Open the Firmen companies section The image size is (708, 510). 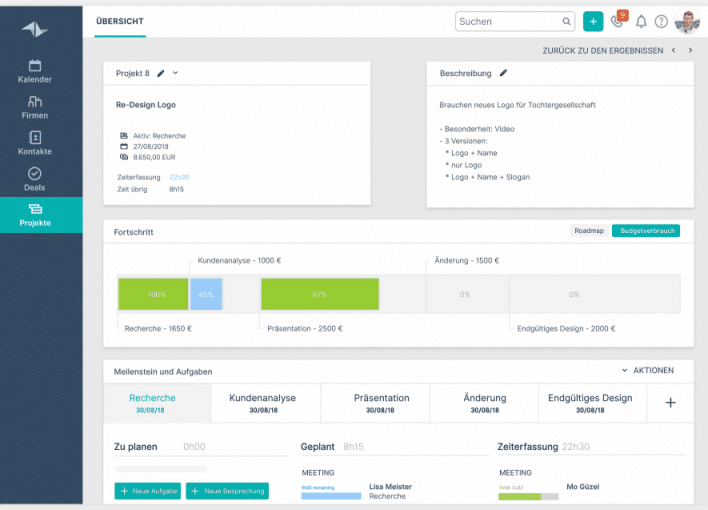click(34, 107)
